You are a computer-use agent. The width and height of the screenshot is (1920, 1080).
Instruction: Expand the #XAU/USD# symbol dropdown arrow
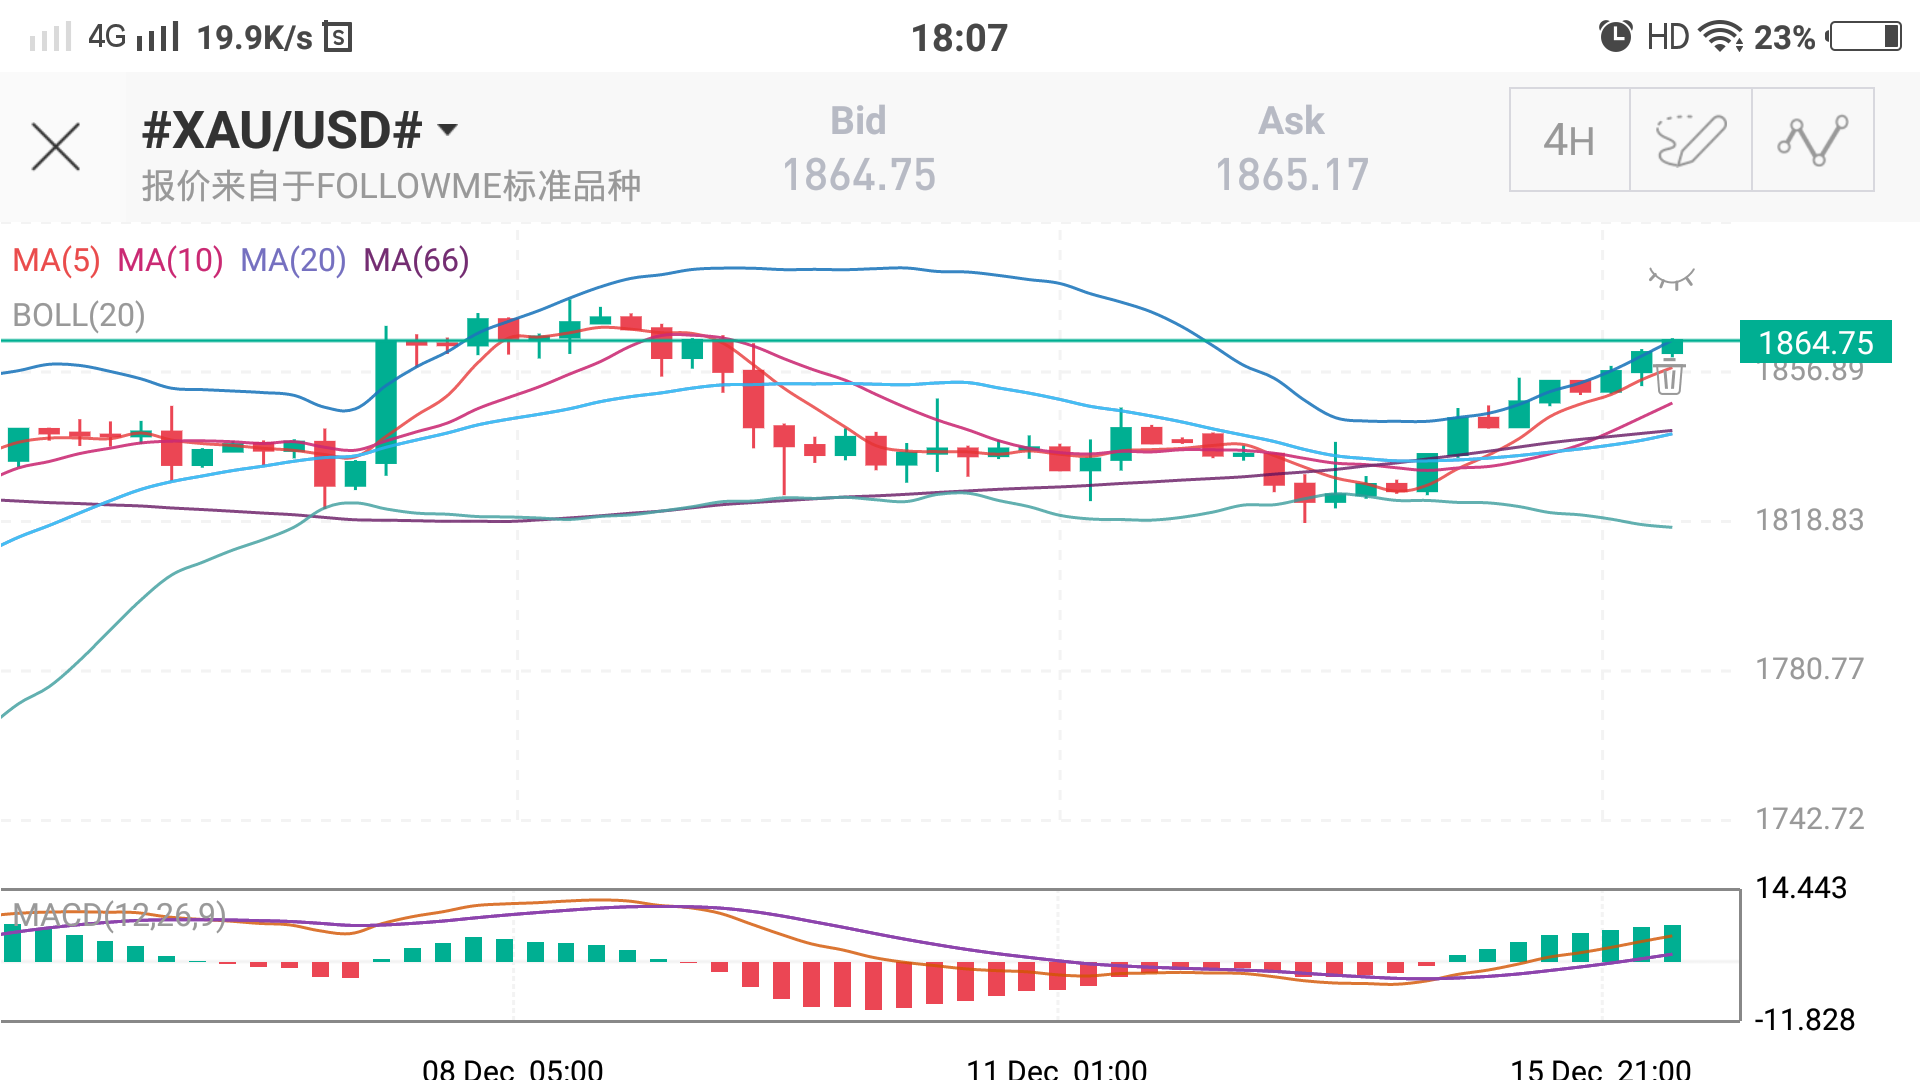pyautogui.click(x=448, y=130)
